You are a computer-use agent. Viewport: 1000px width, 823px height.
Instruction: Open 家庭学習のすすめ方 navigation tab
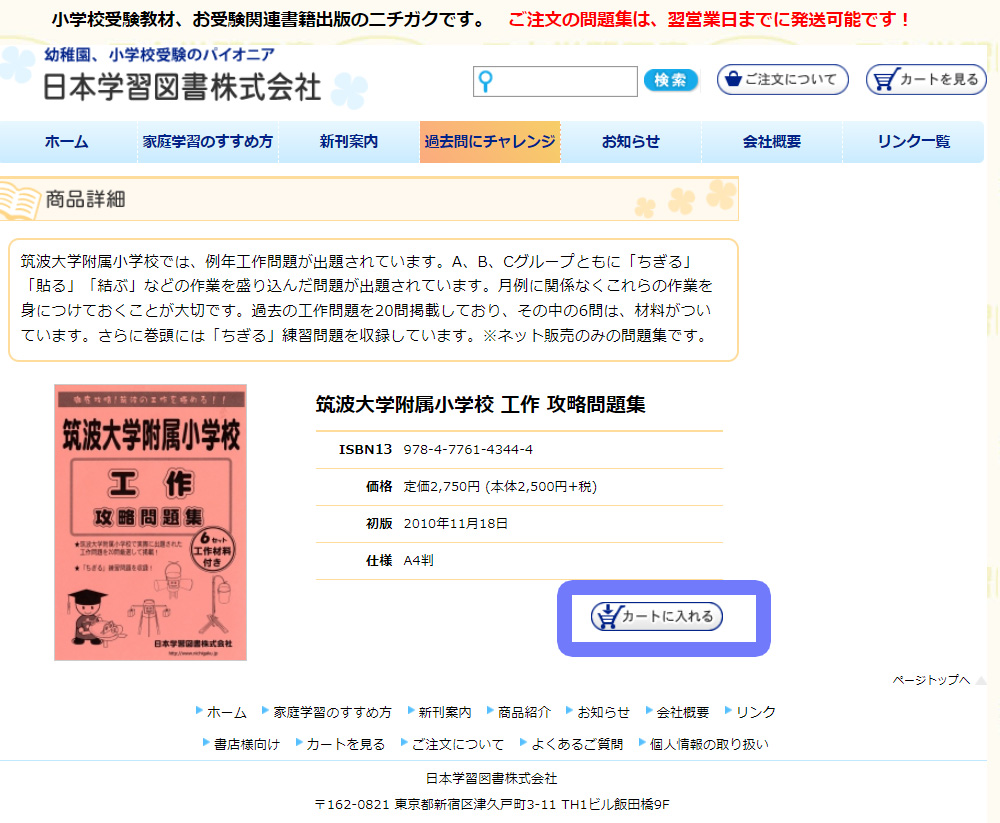208,142
